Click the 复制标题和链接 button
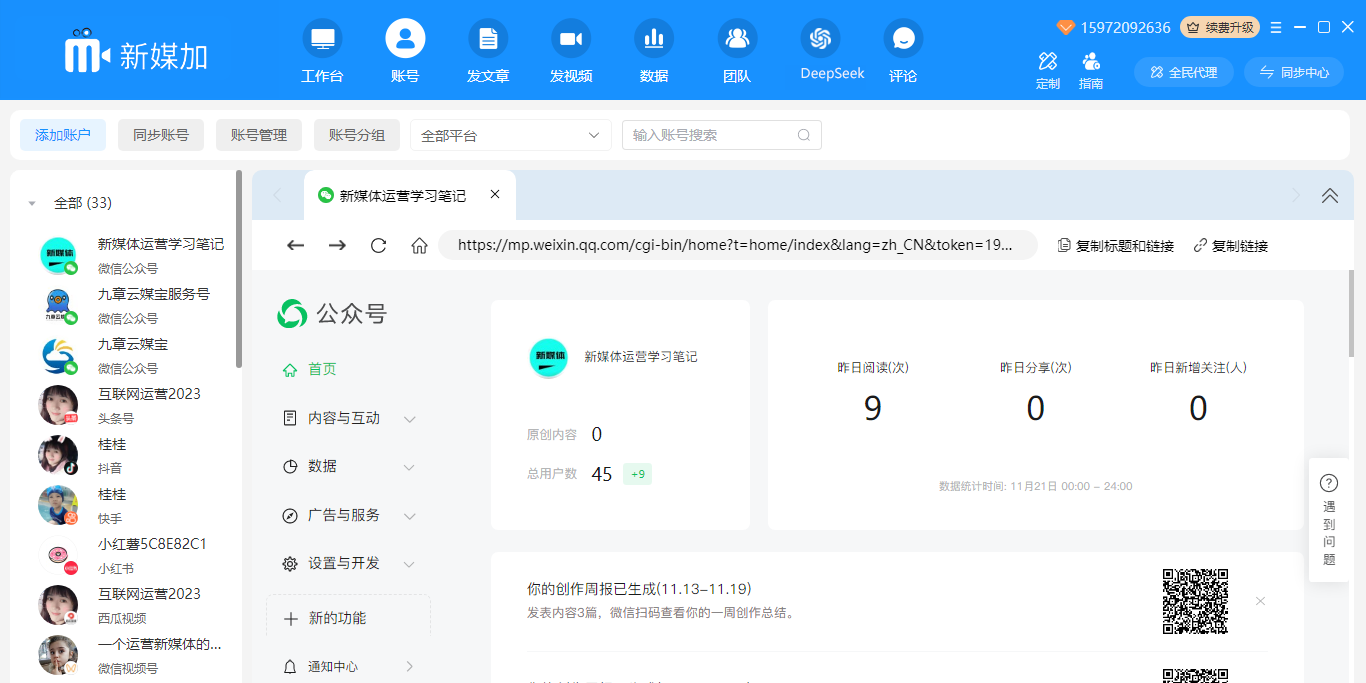Viewport: 1366px width, 683px height. (x=1116, y=246)
